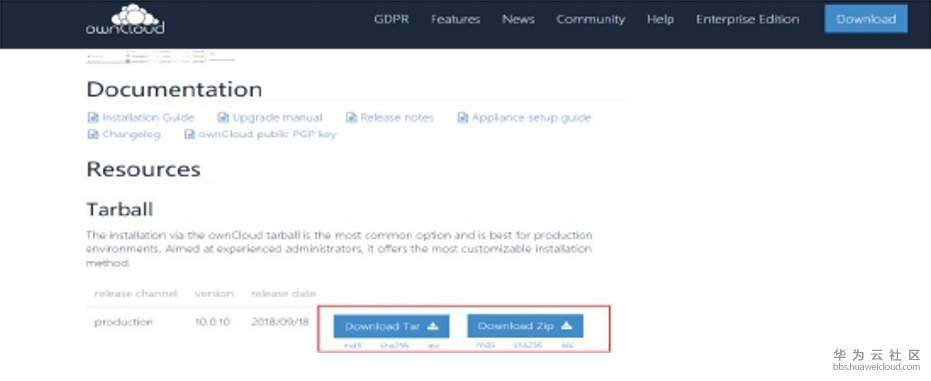Viewport: 931px width, 381px height.
Task: Go to the News page
Action: [x=518, y=19]
